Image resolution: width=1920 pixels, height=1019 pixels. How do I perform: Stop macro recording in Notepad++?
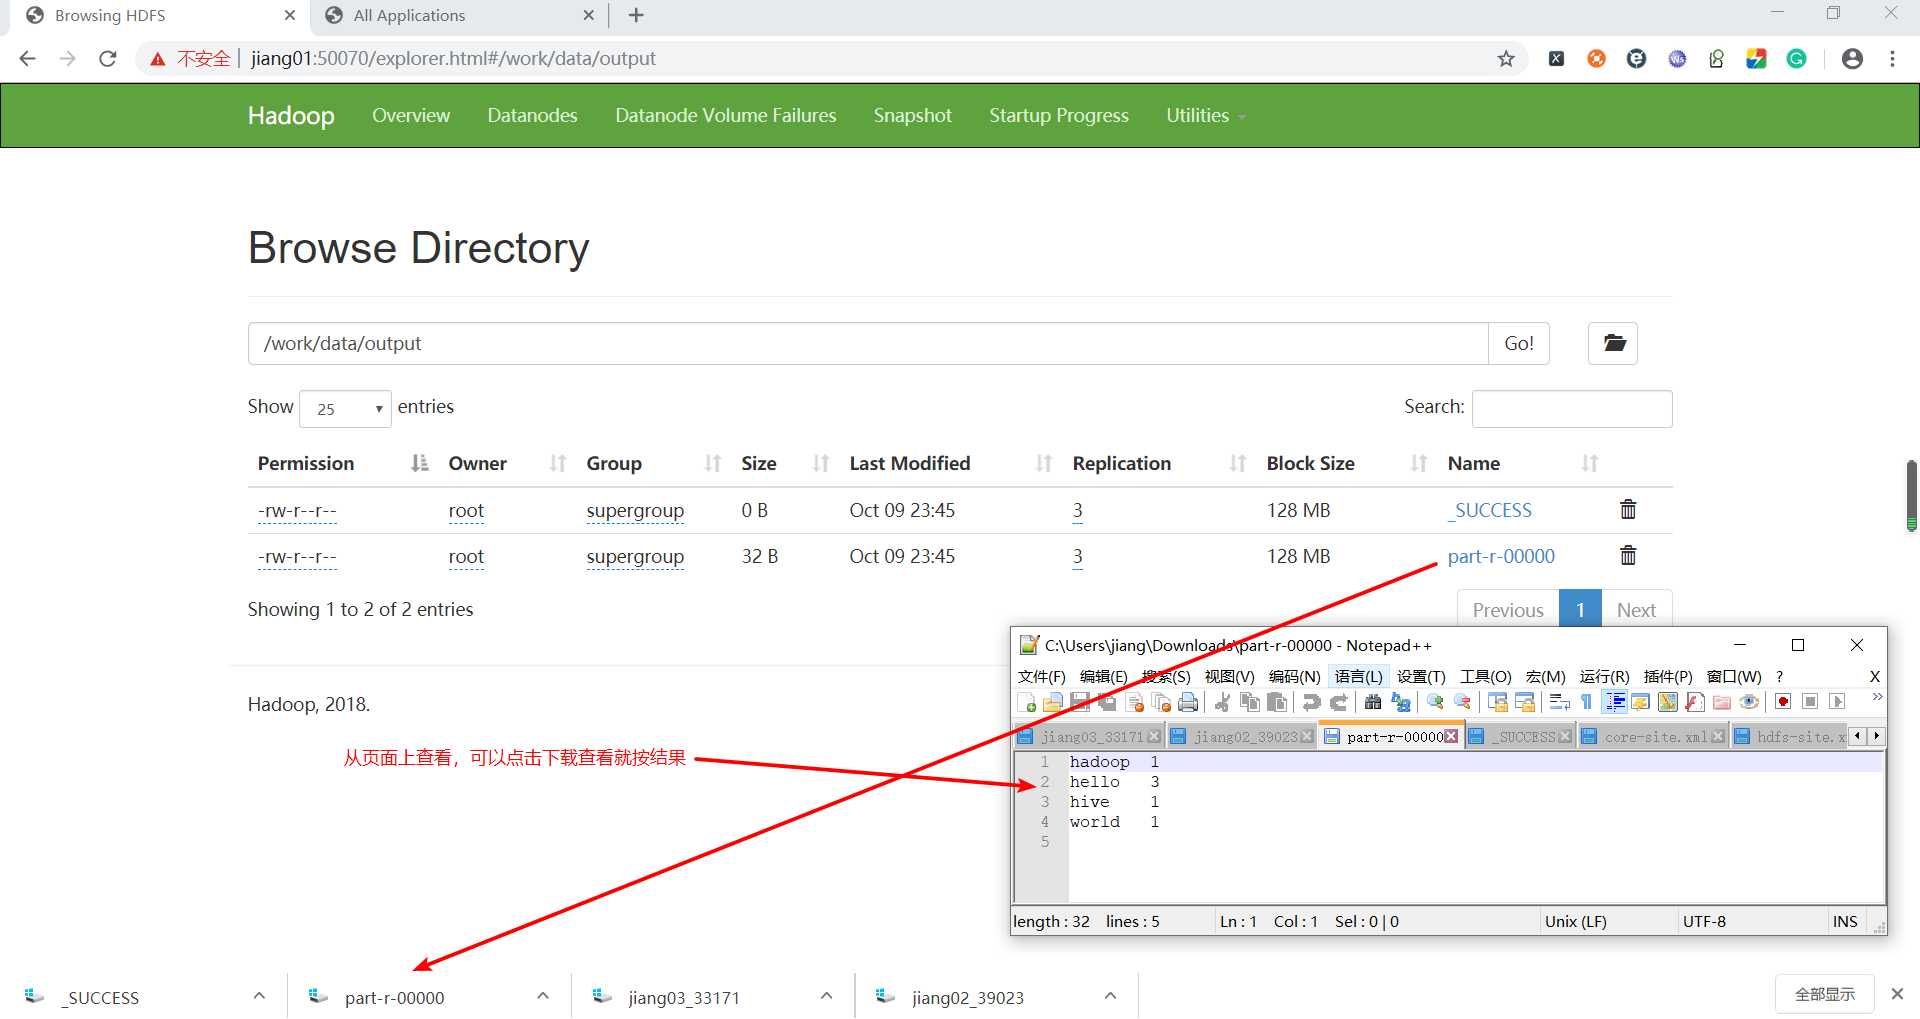1810,702
